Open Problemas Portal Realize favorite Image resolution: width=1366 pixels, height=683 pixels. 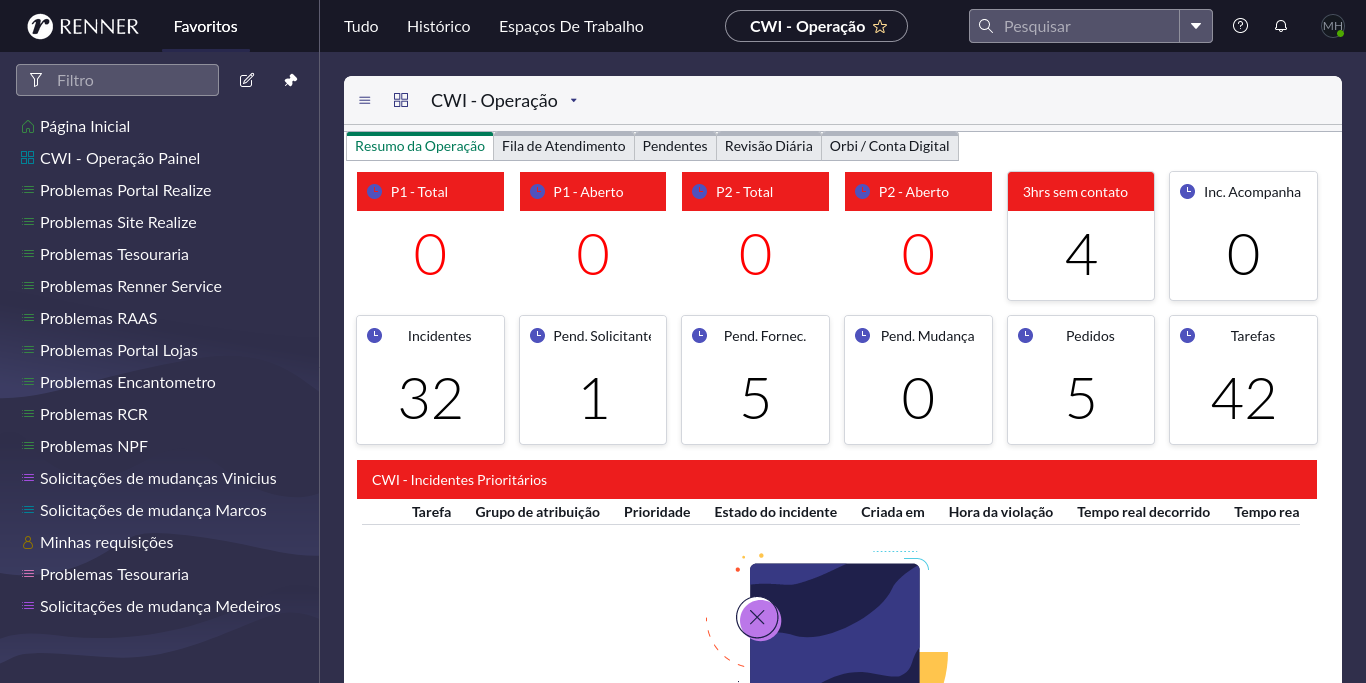pyautogui.click(x=125, y=191)
